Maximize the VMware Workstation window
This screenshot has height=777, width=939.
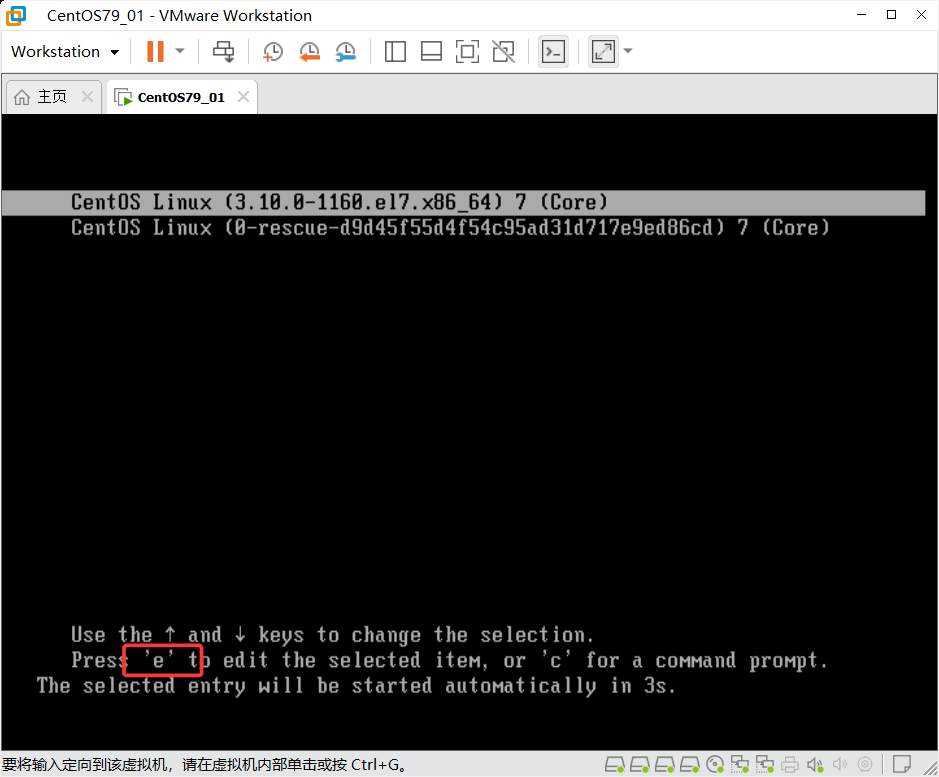[891, 15]
